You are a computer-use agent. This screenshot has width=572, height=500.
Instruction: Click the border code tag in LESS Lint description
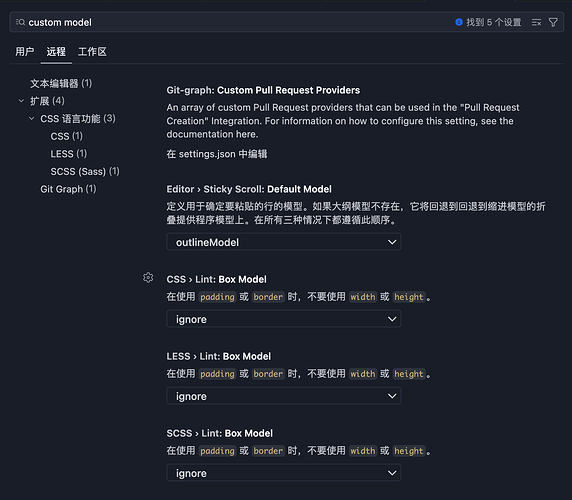(268, 374)
